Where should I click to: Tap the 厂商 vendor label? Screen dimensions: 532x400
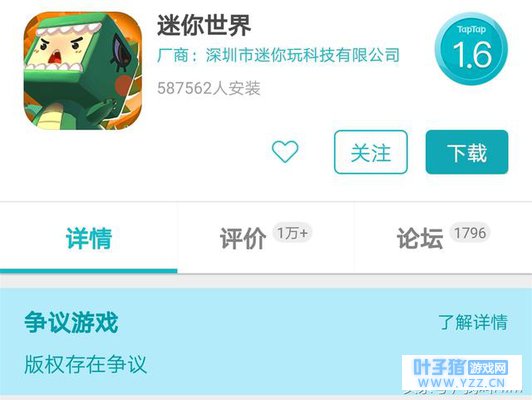coord(172,55)
